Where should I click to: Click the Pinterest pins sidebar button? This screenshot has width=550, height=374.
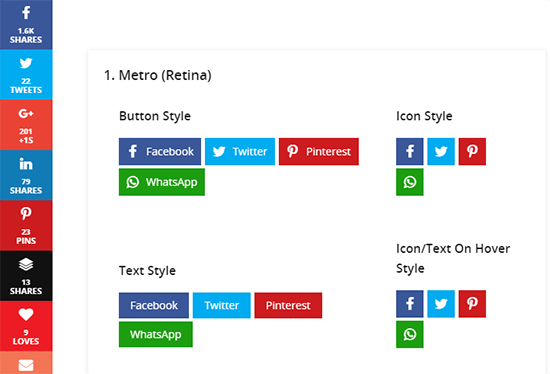point(26,225)
